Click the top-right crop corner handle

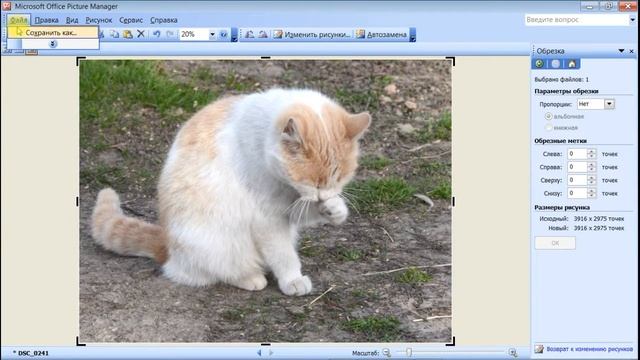click(x=451, y=61)
